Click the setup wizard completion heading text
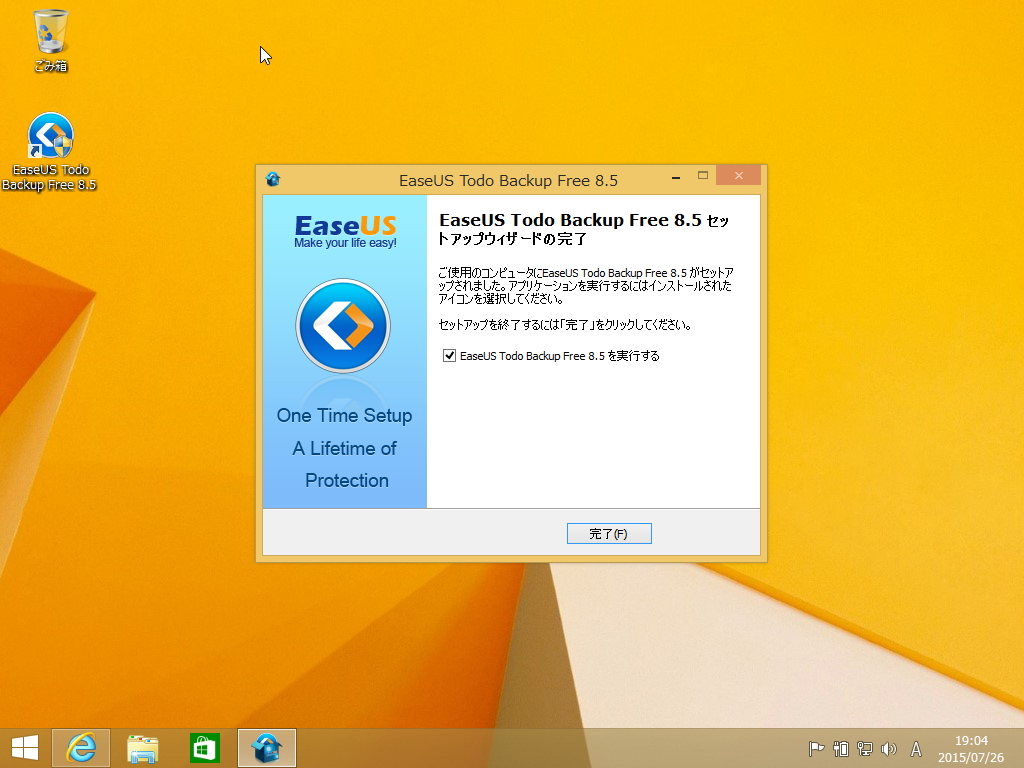The image size is (1024, 768). [584, 229]
